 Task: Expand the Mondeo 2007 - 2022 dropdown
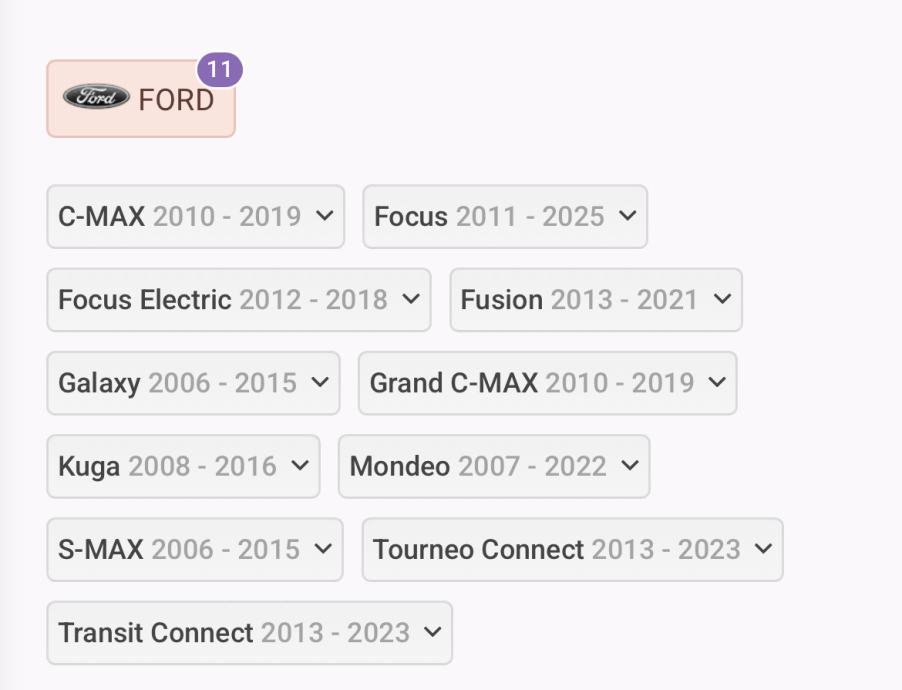(x=493, y=466)
